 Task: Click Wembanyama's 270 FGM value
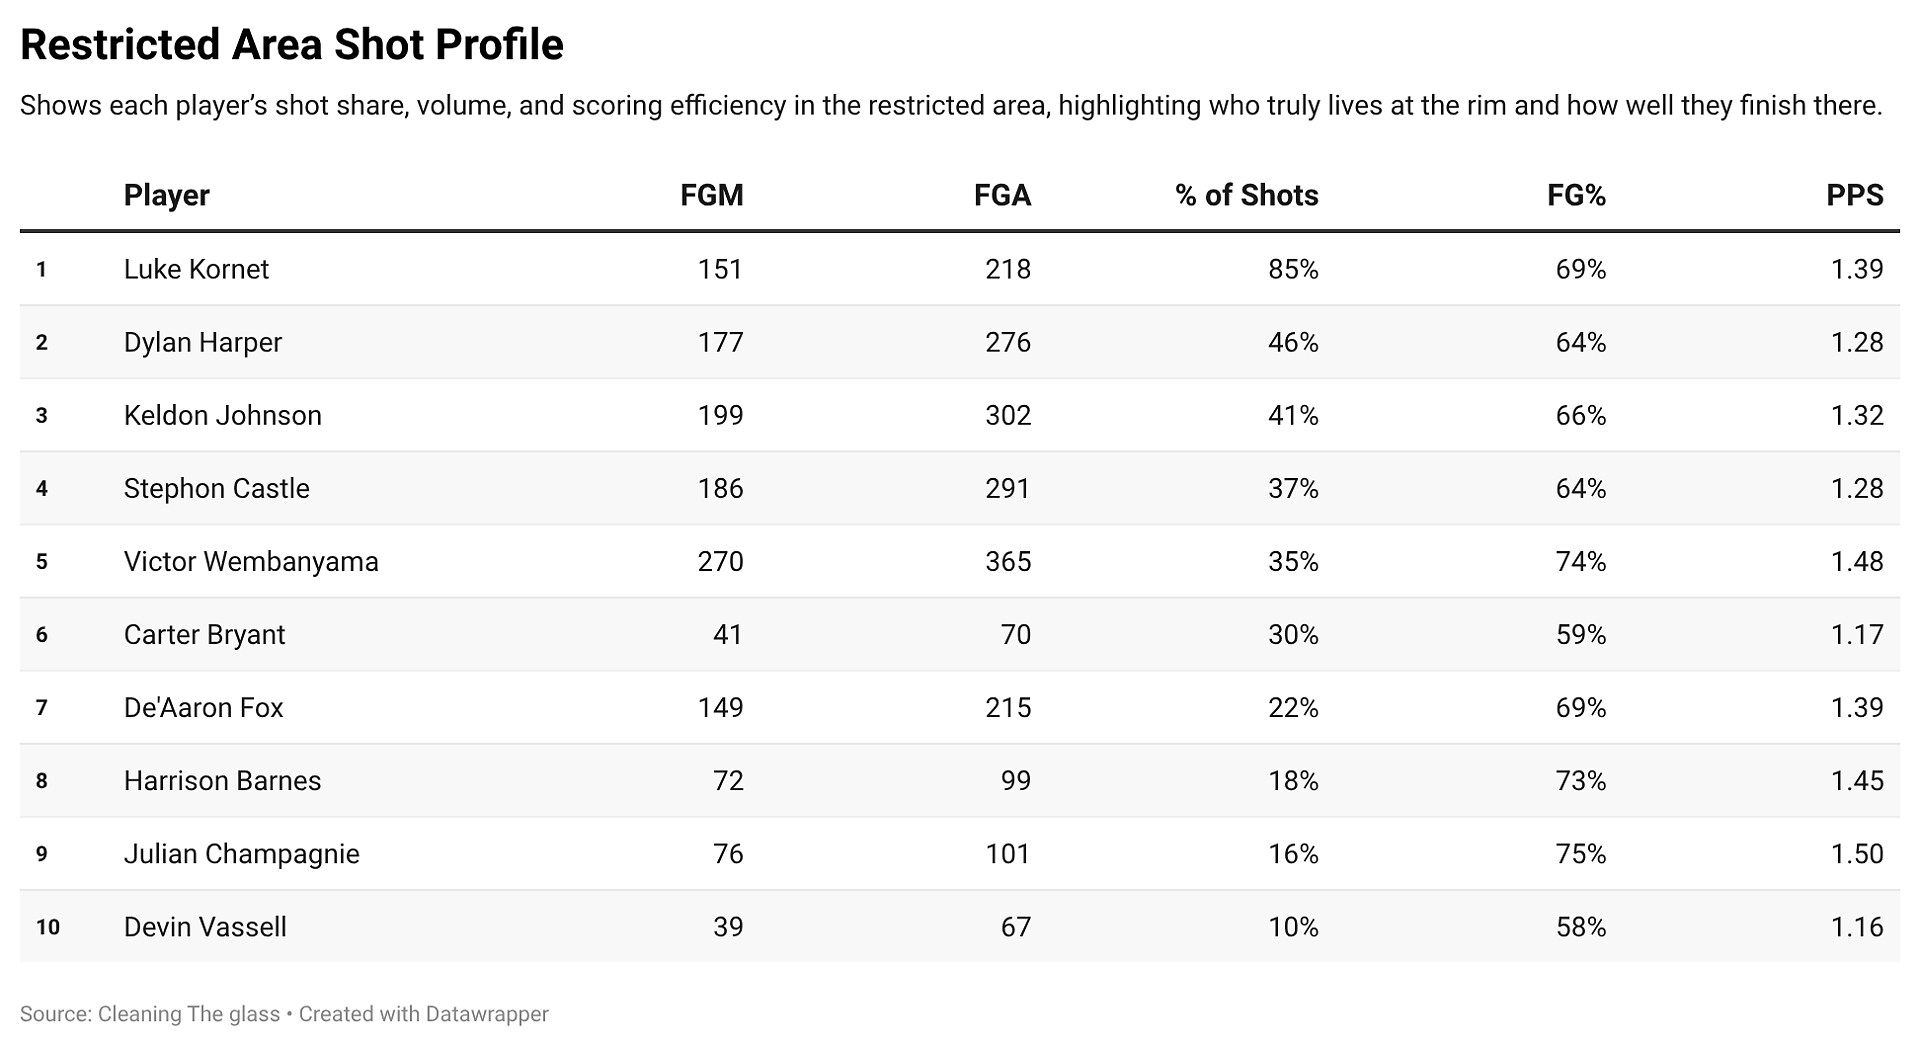[720, 561]
